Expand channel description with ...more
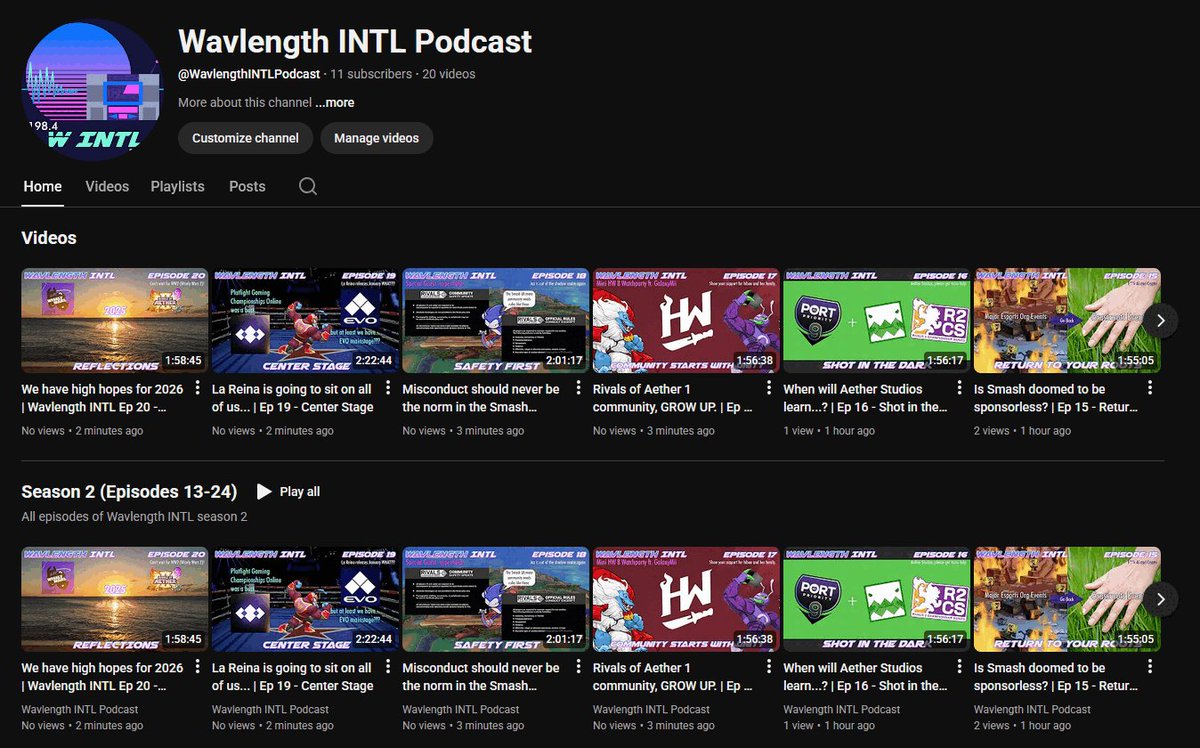The height and width of the screenshot is (748, 1200). (334, 102)
